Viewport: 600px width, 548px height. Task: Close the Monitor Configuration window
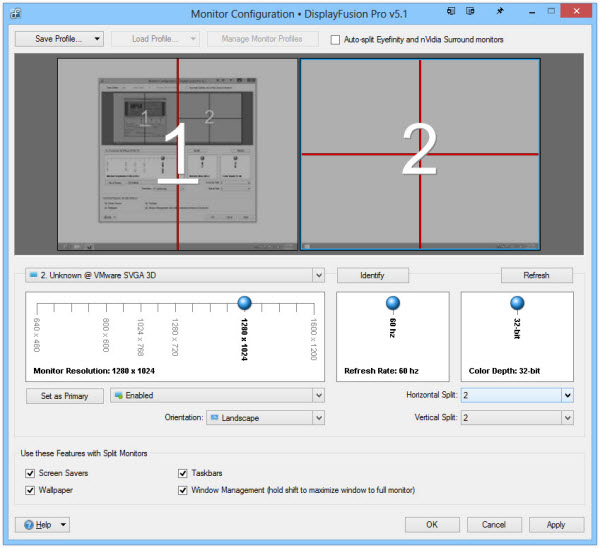(x=576, y=11)
